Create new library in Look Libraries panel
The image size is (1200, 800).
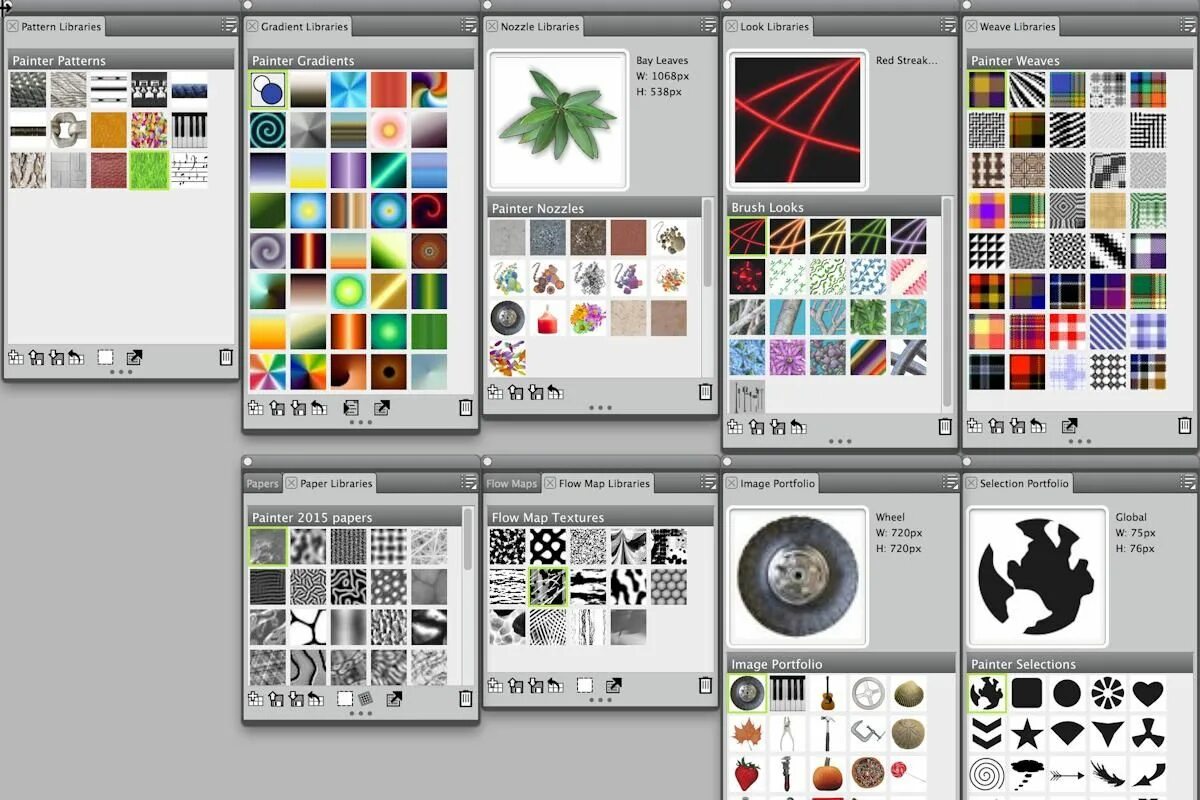click(735, 426)
